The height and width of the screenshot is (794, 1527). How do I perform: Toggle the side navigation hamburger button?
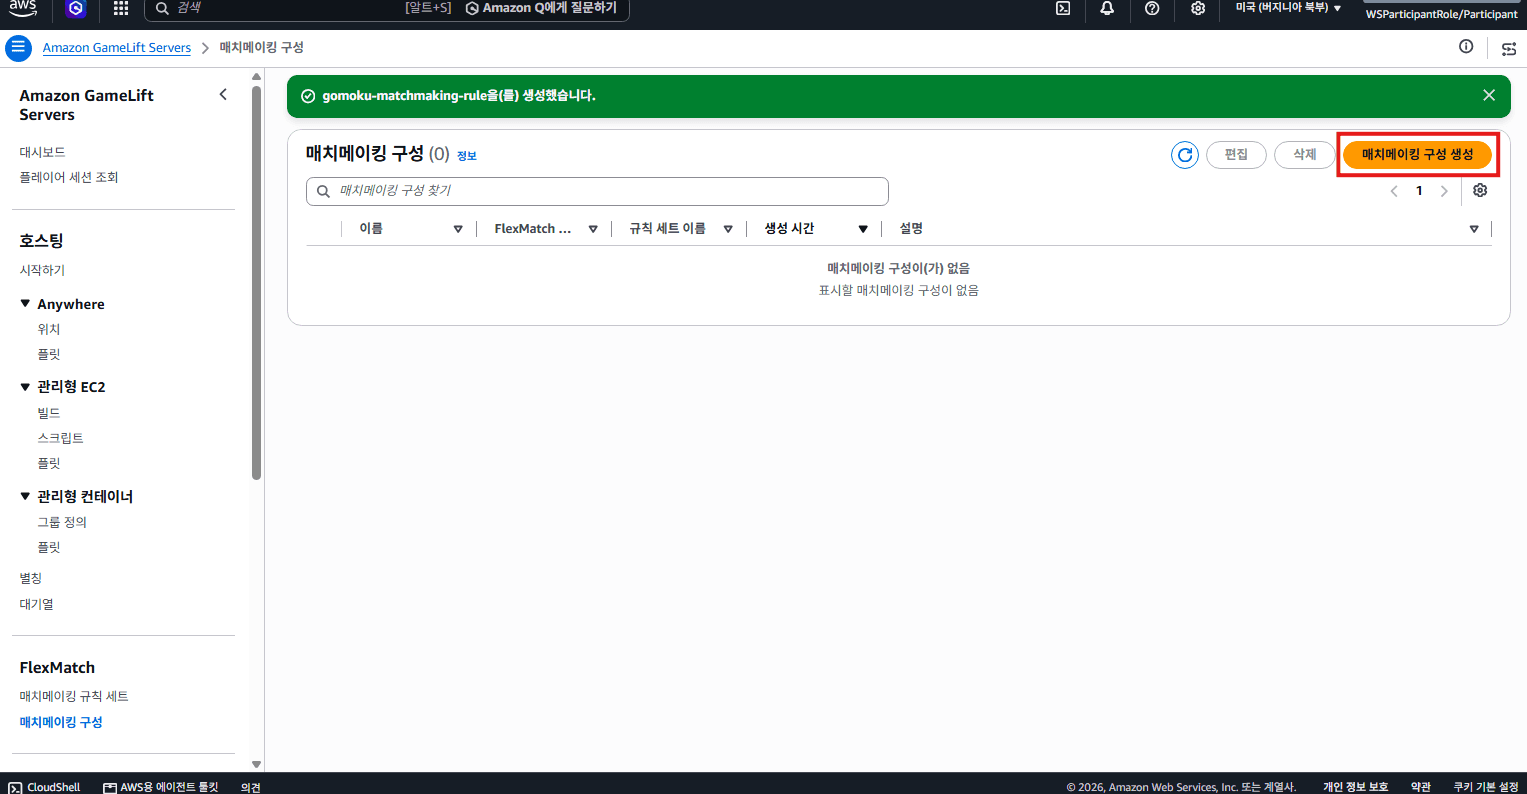pos(18,48)
